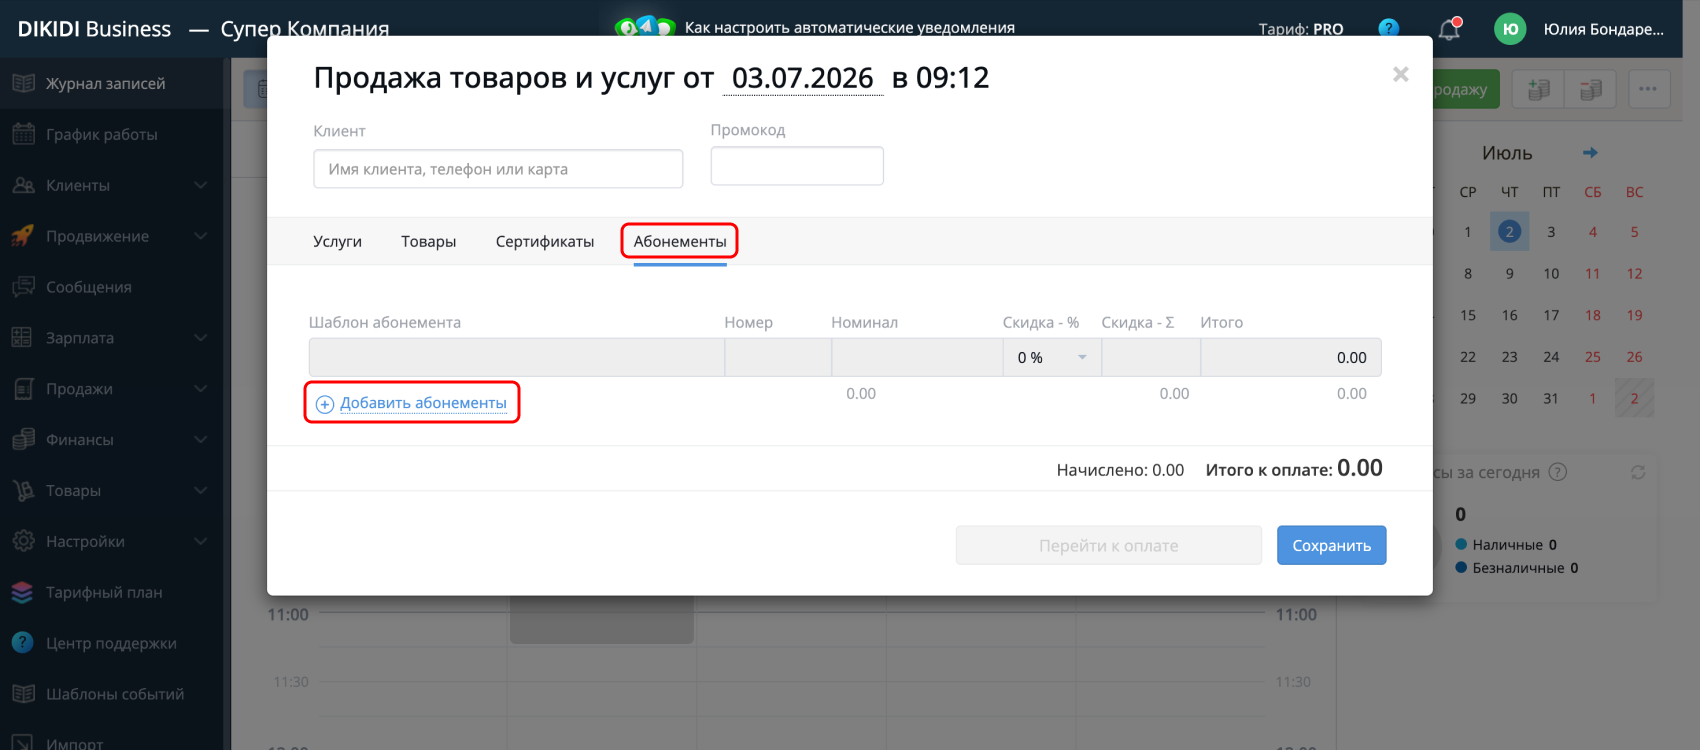
Task: Switch to the Сертификаты tab
Action: tap(545, 241)
